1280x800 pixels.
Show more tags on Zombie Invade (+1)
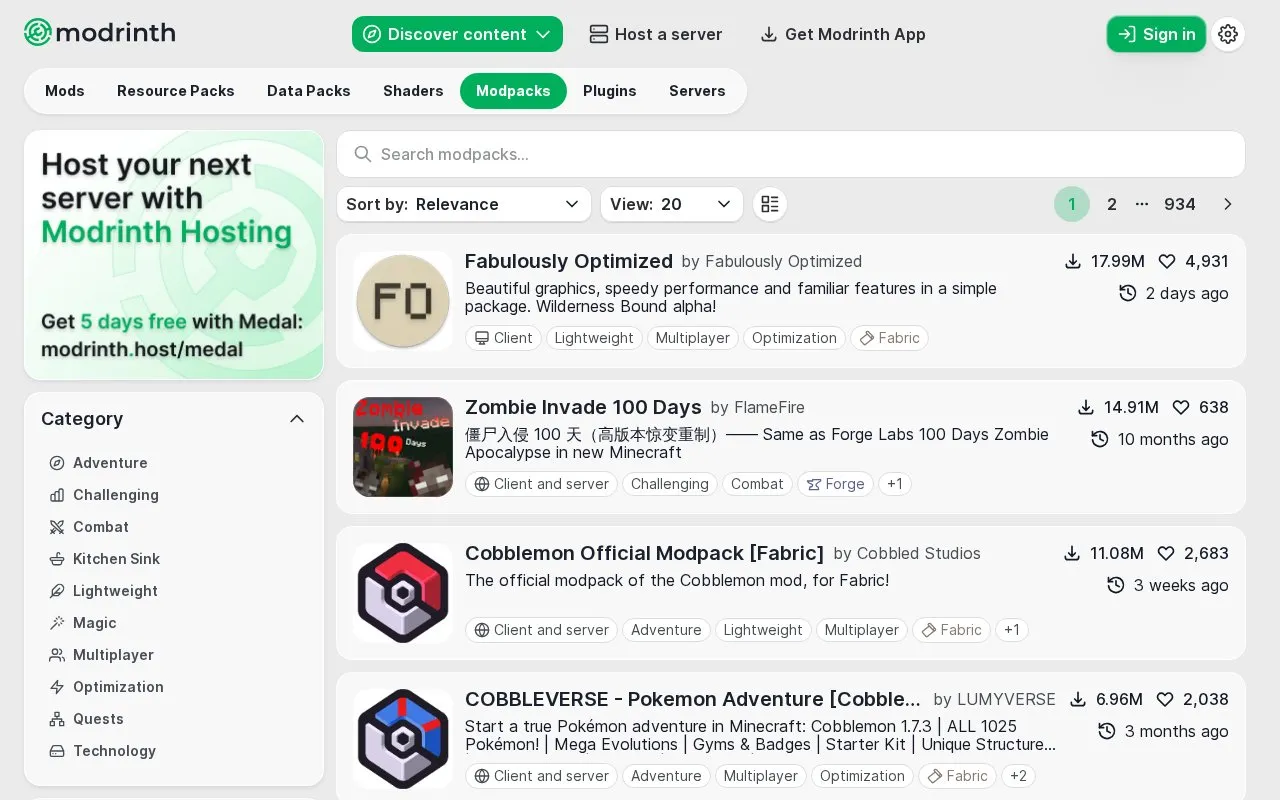[x=895, y=484]
